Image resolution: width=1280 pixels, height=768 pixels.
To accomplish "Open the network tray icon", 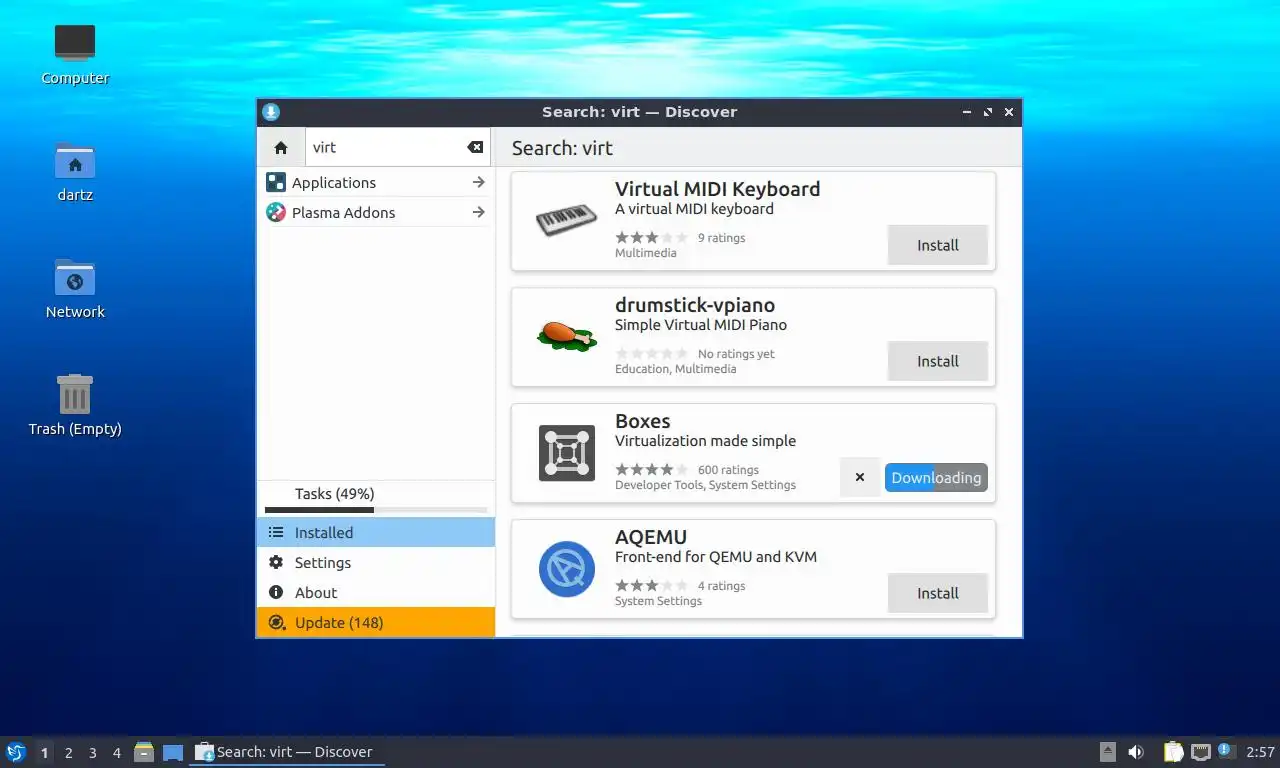I will click(x=1201, y=752).
